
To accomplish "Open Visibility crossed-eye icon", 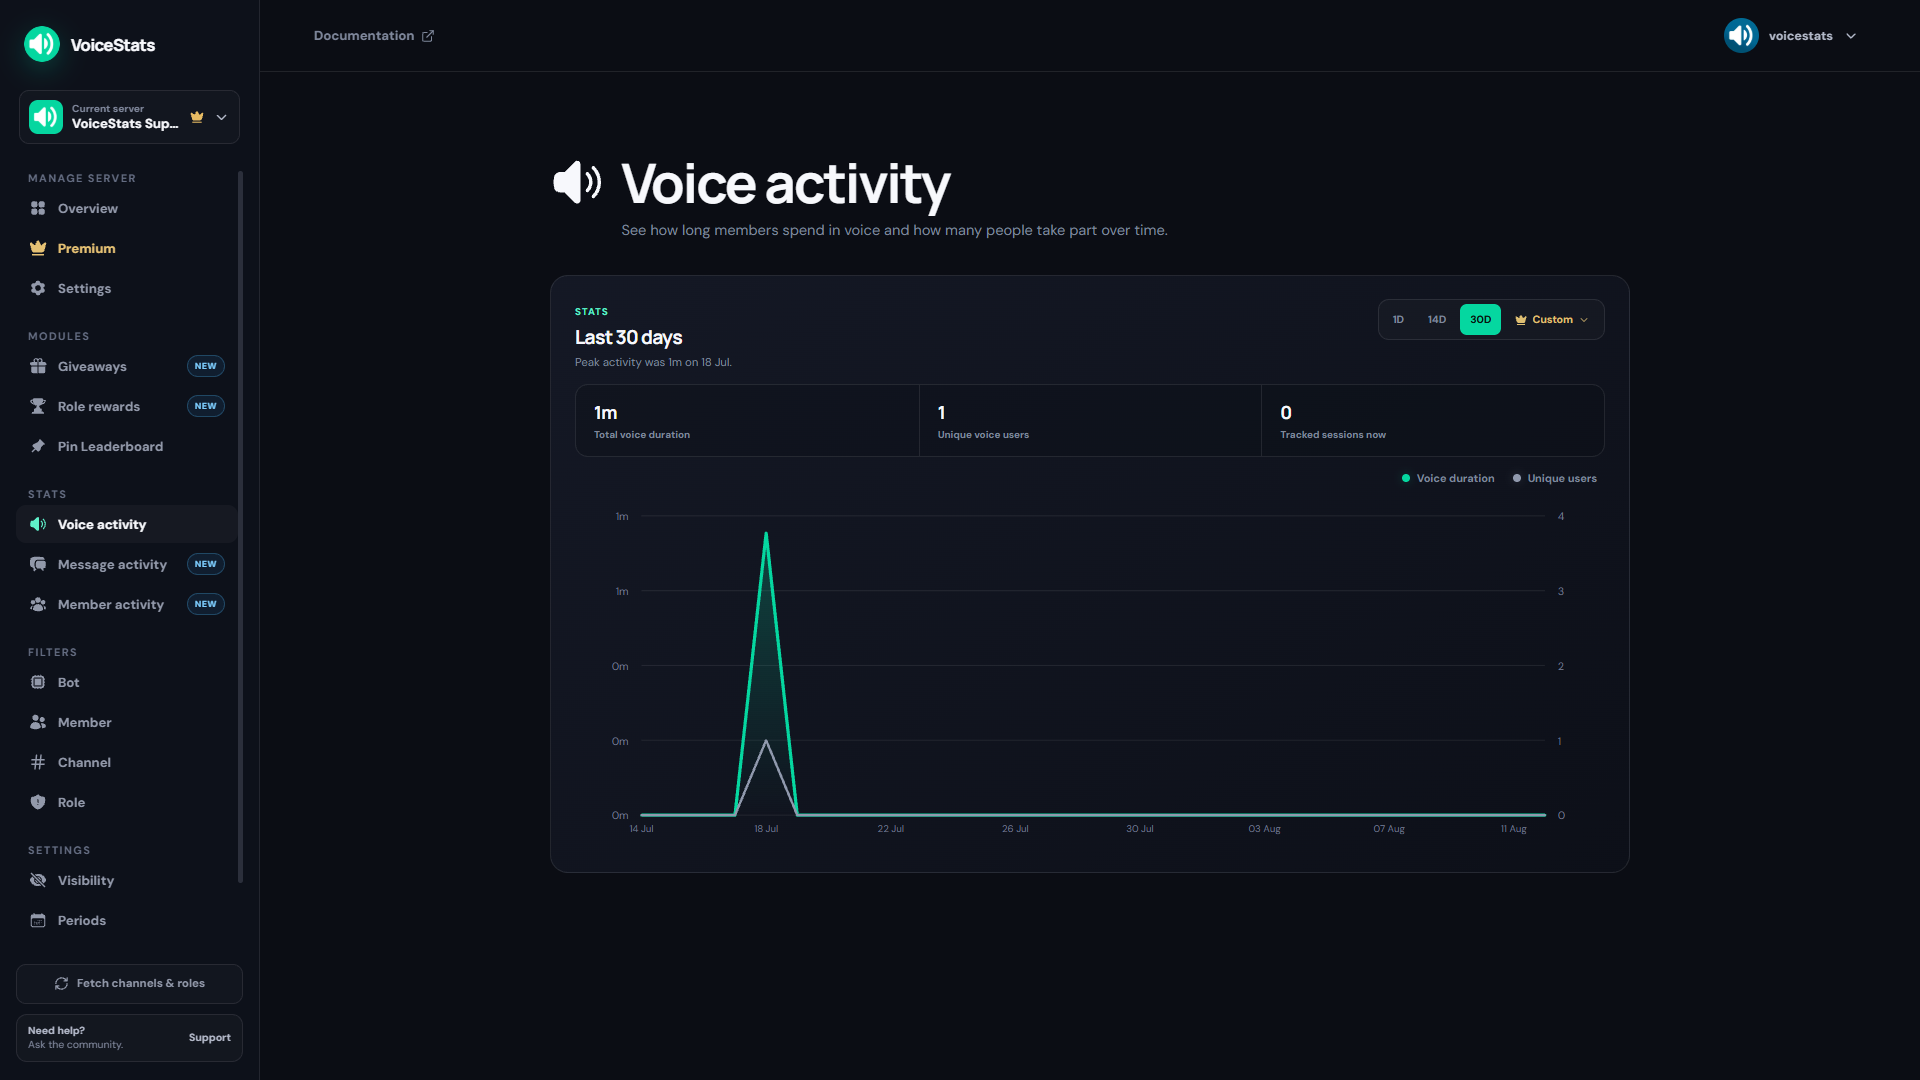I will pyautogui.click(x=38, y=880).
